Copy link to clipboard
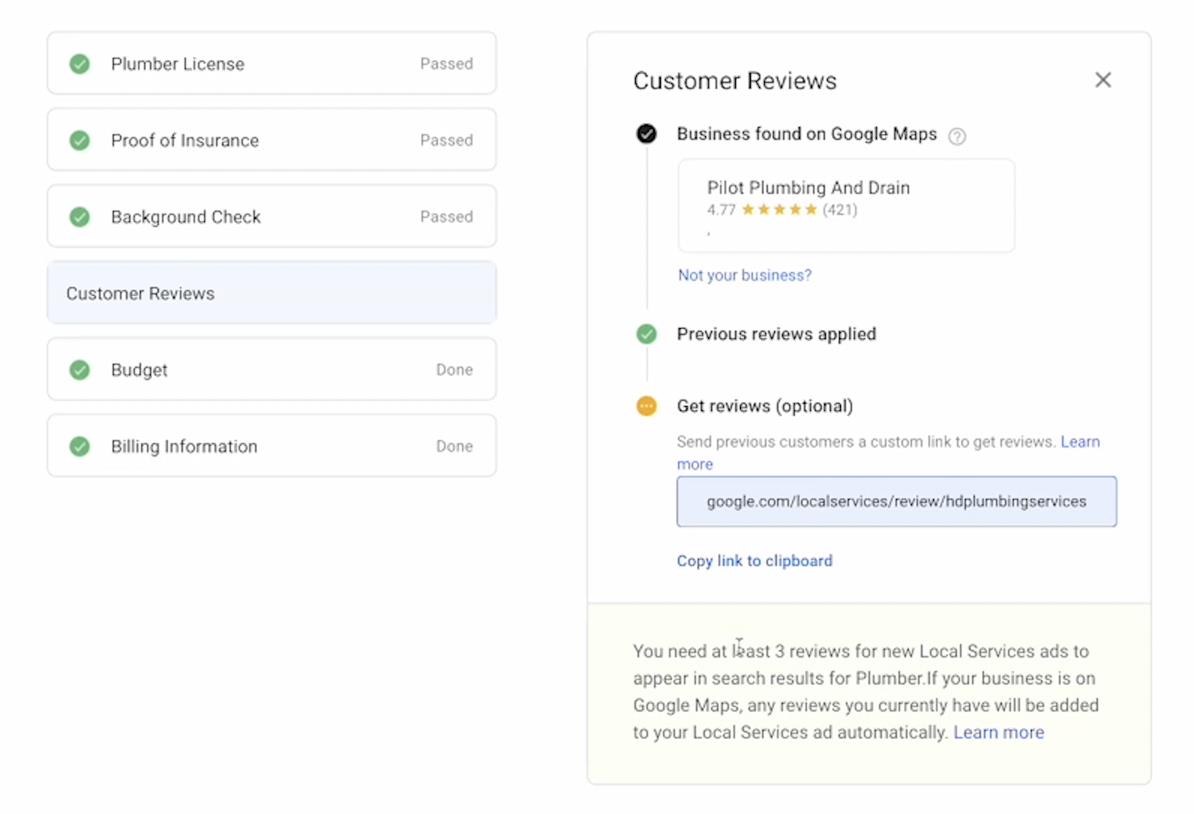Screen dimensions: 1194x814 pos(755,560)
